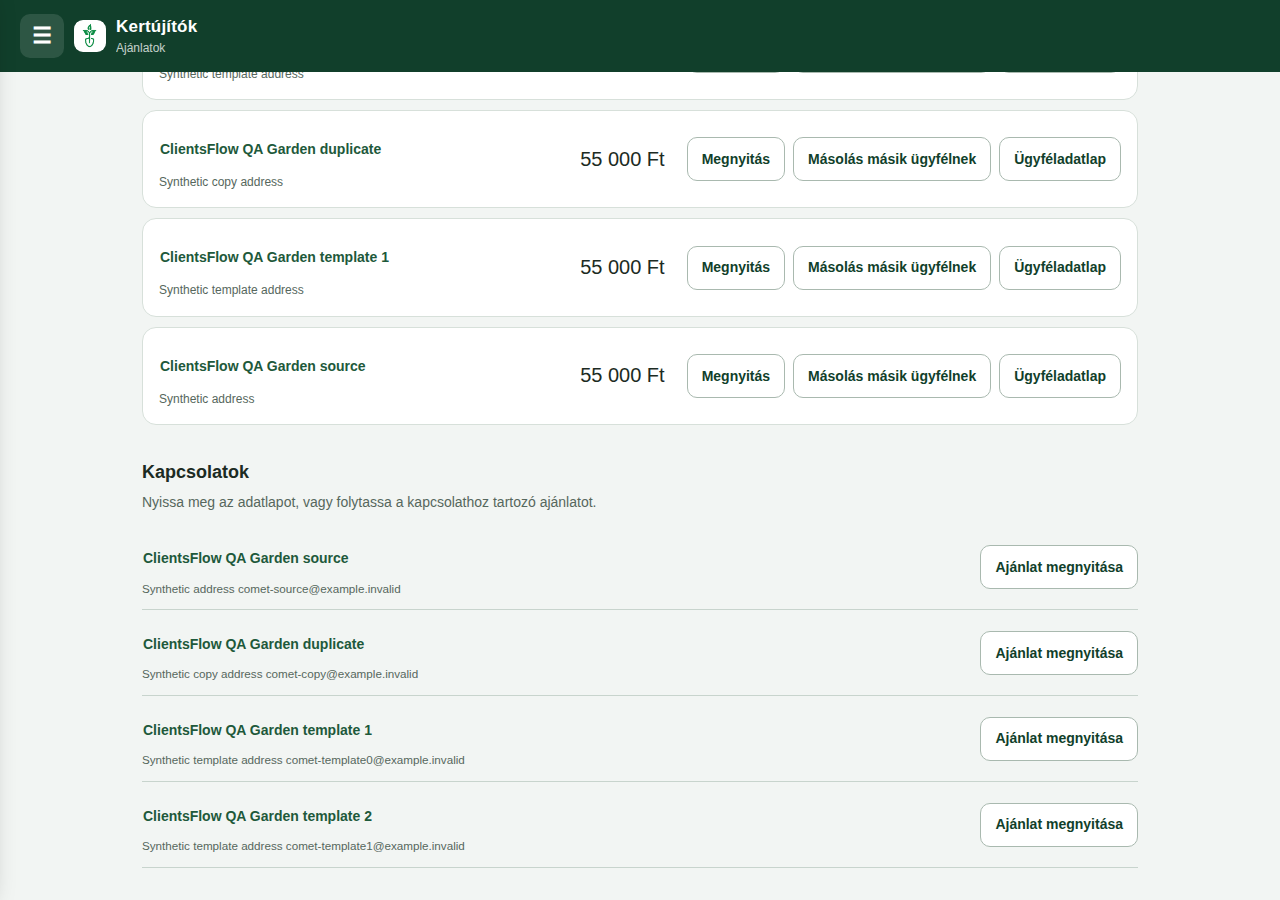Open the Garden duplicate offer with Megnyitás
The image size is (1280, 900).
[736, 159]
